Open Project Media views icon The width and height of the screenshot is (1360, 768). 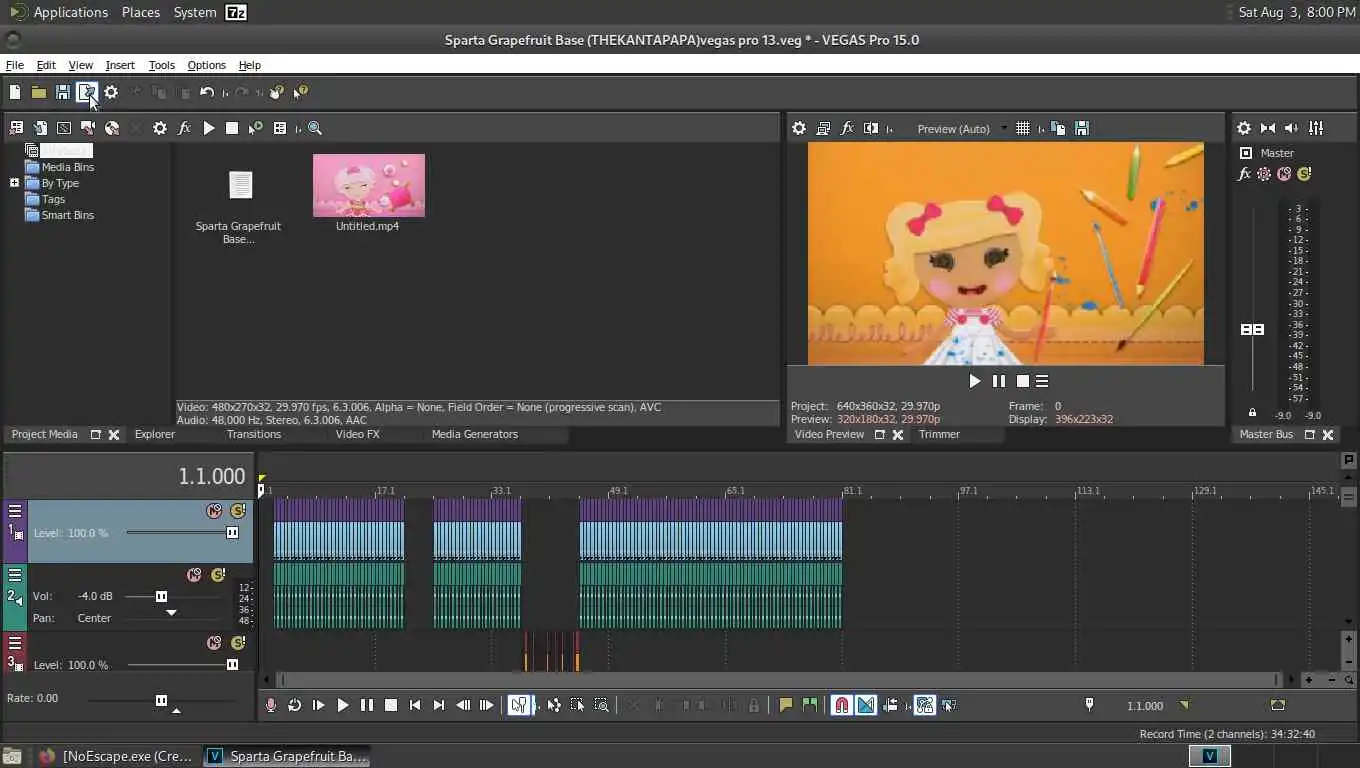[x=280, y=128]
